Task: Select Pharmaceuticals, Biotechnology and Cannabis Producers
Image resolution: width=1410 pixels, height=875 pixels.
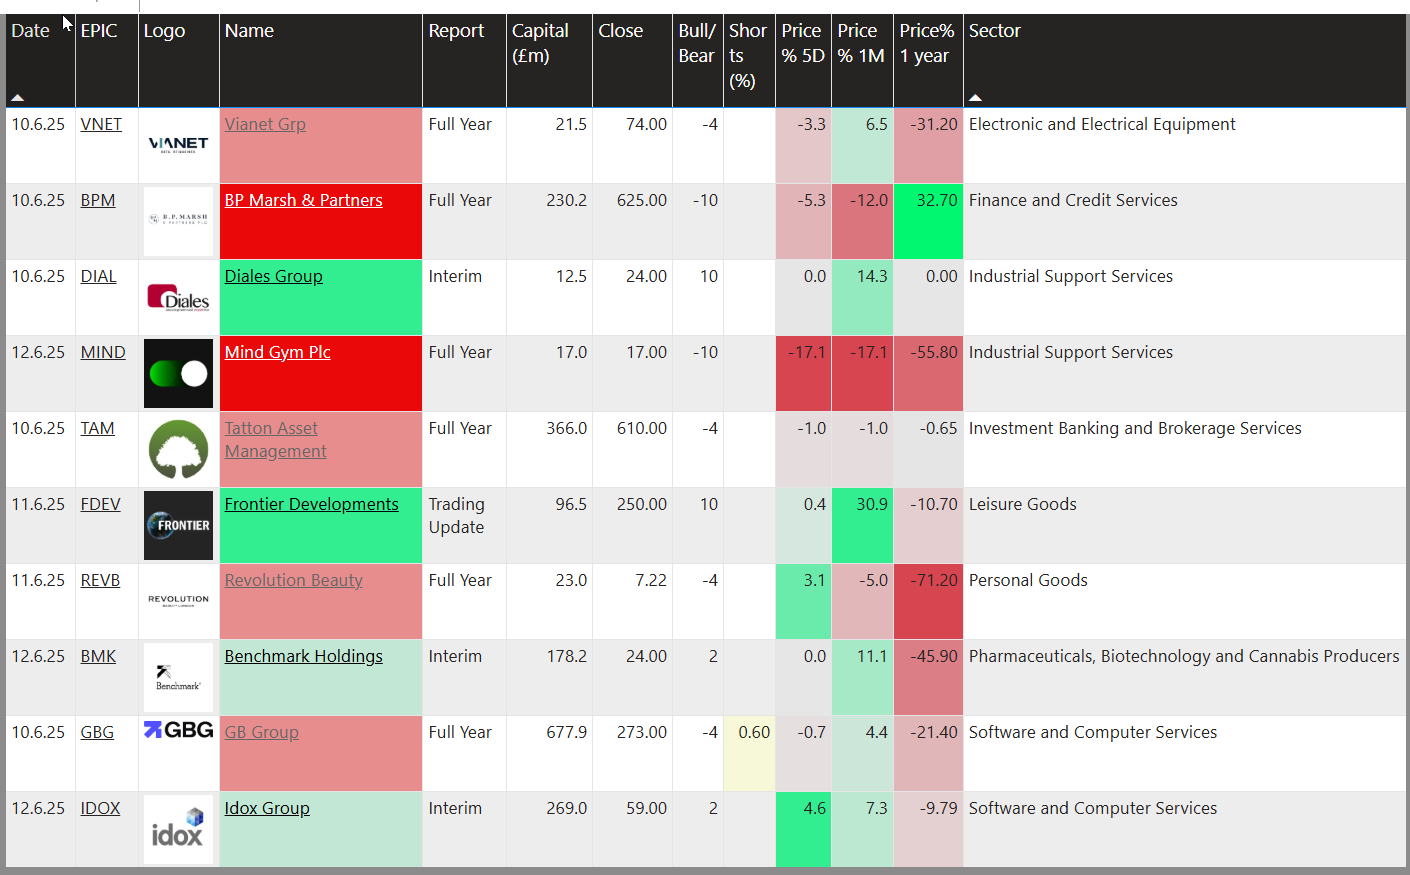Action: tap(1185, 677)
